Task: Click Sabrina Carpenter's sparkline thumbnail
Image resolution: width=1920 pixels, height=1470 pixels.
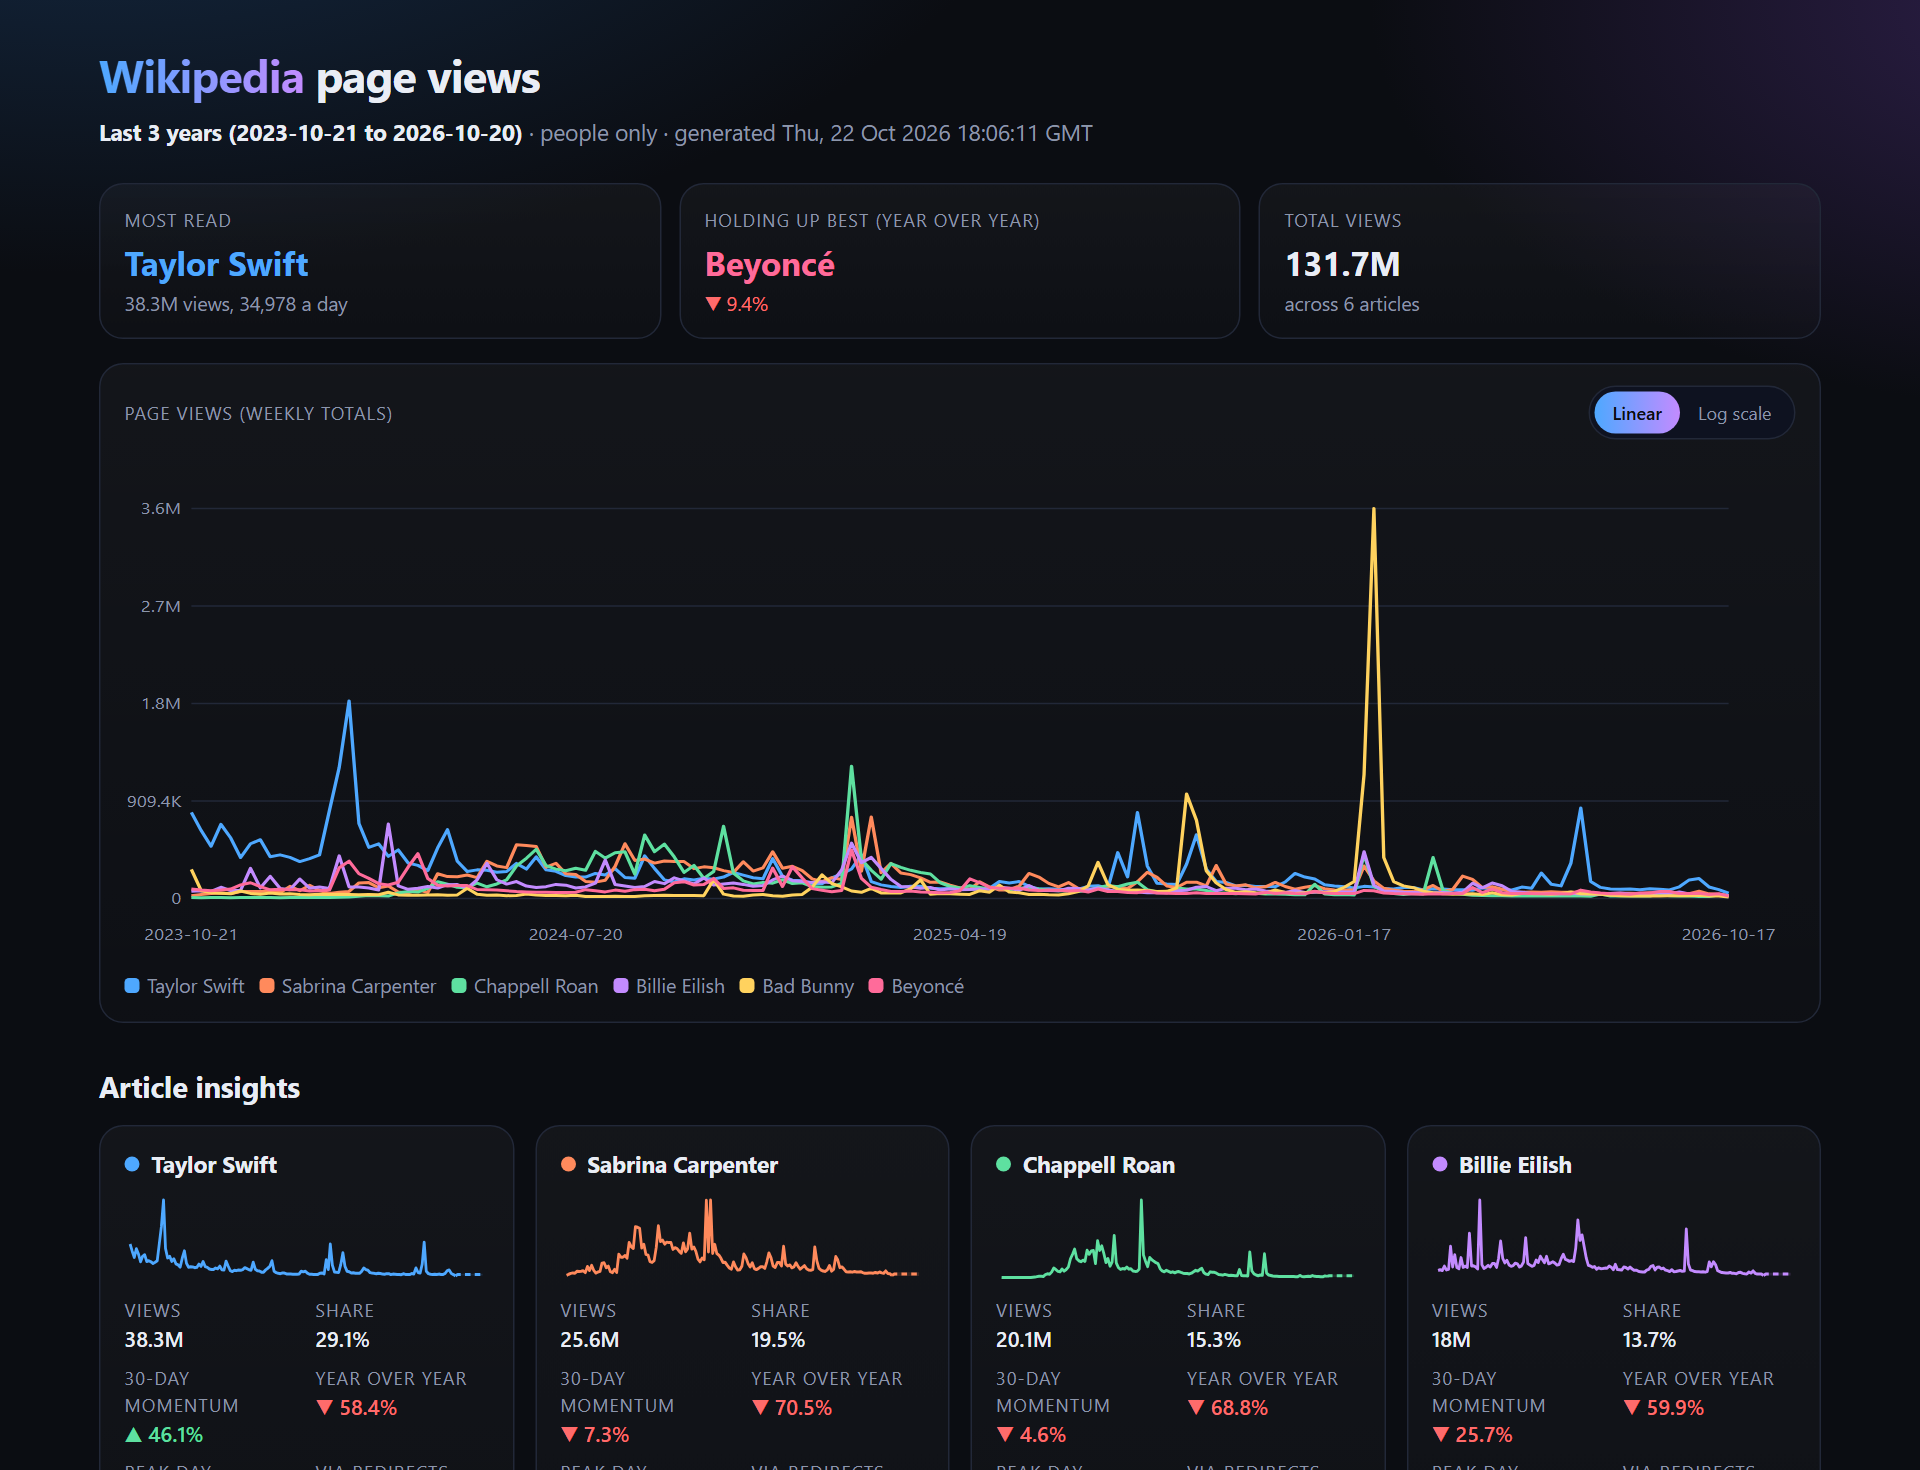Action: [x=741, y=1239]
